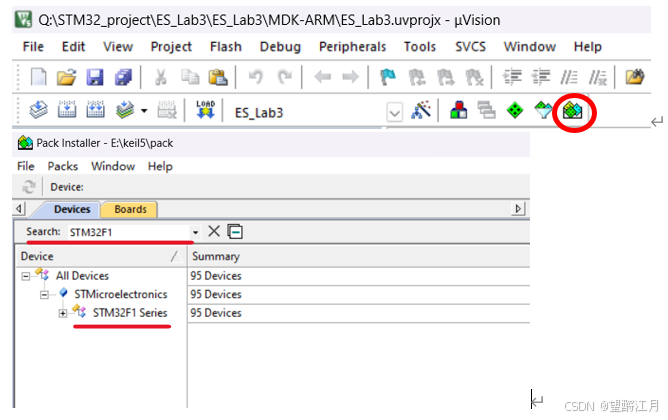Unindent selected lines icon

(541, 77)
